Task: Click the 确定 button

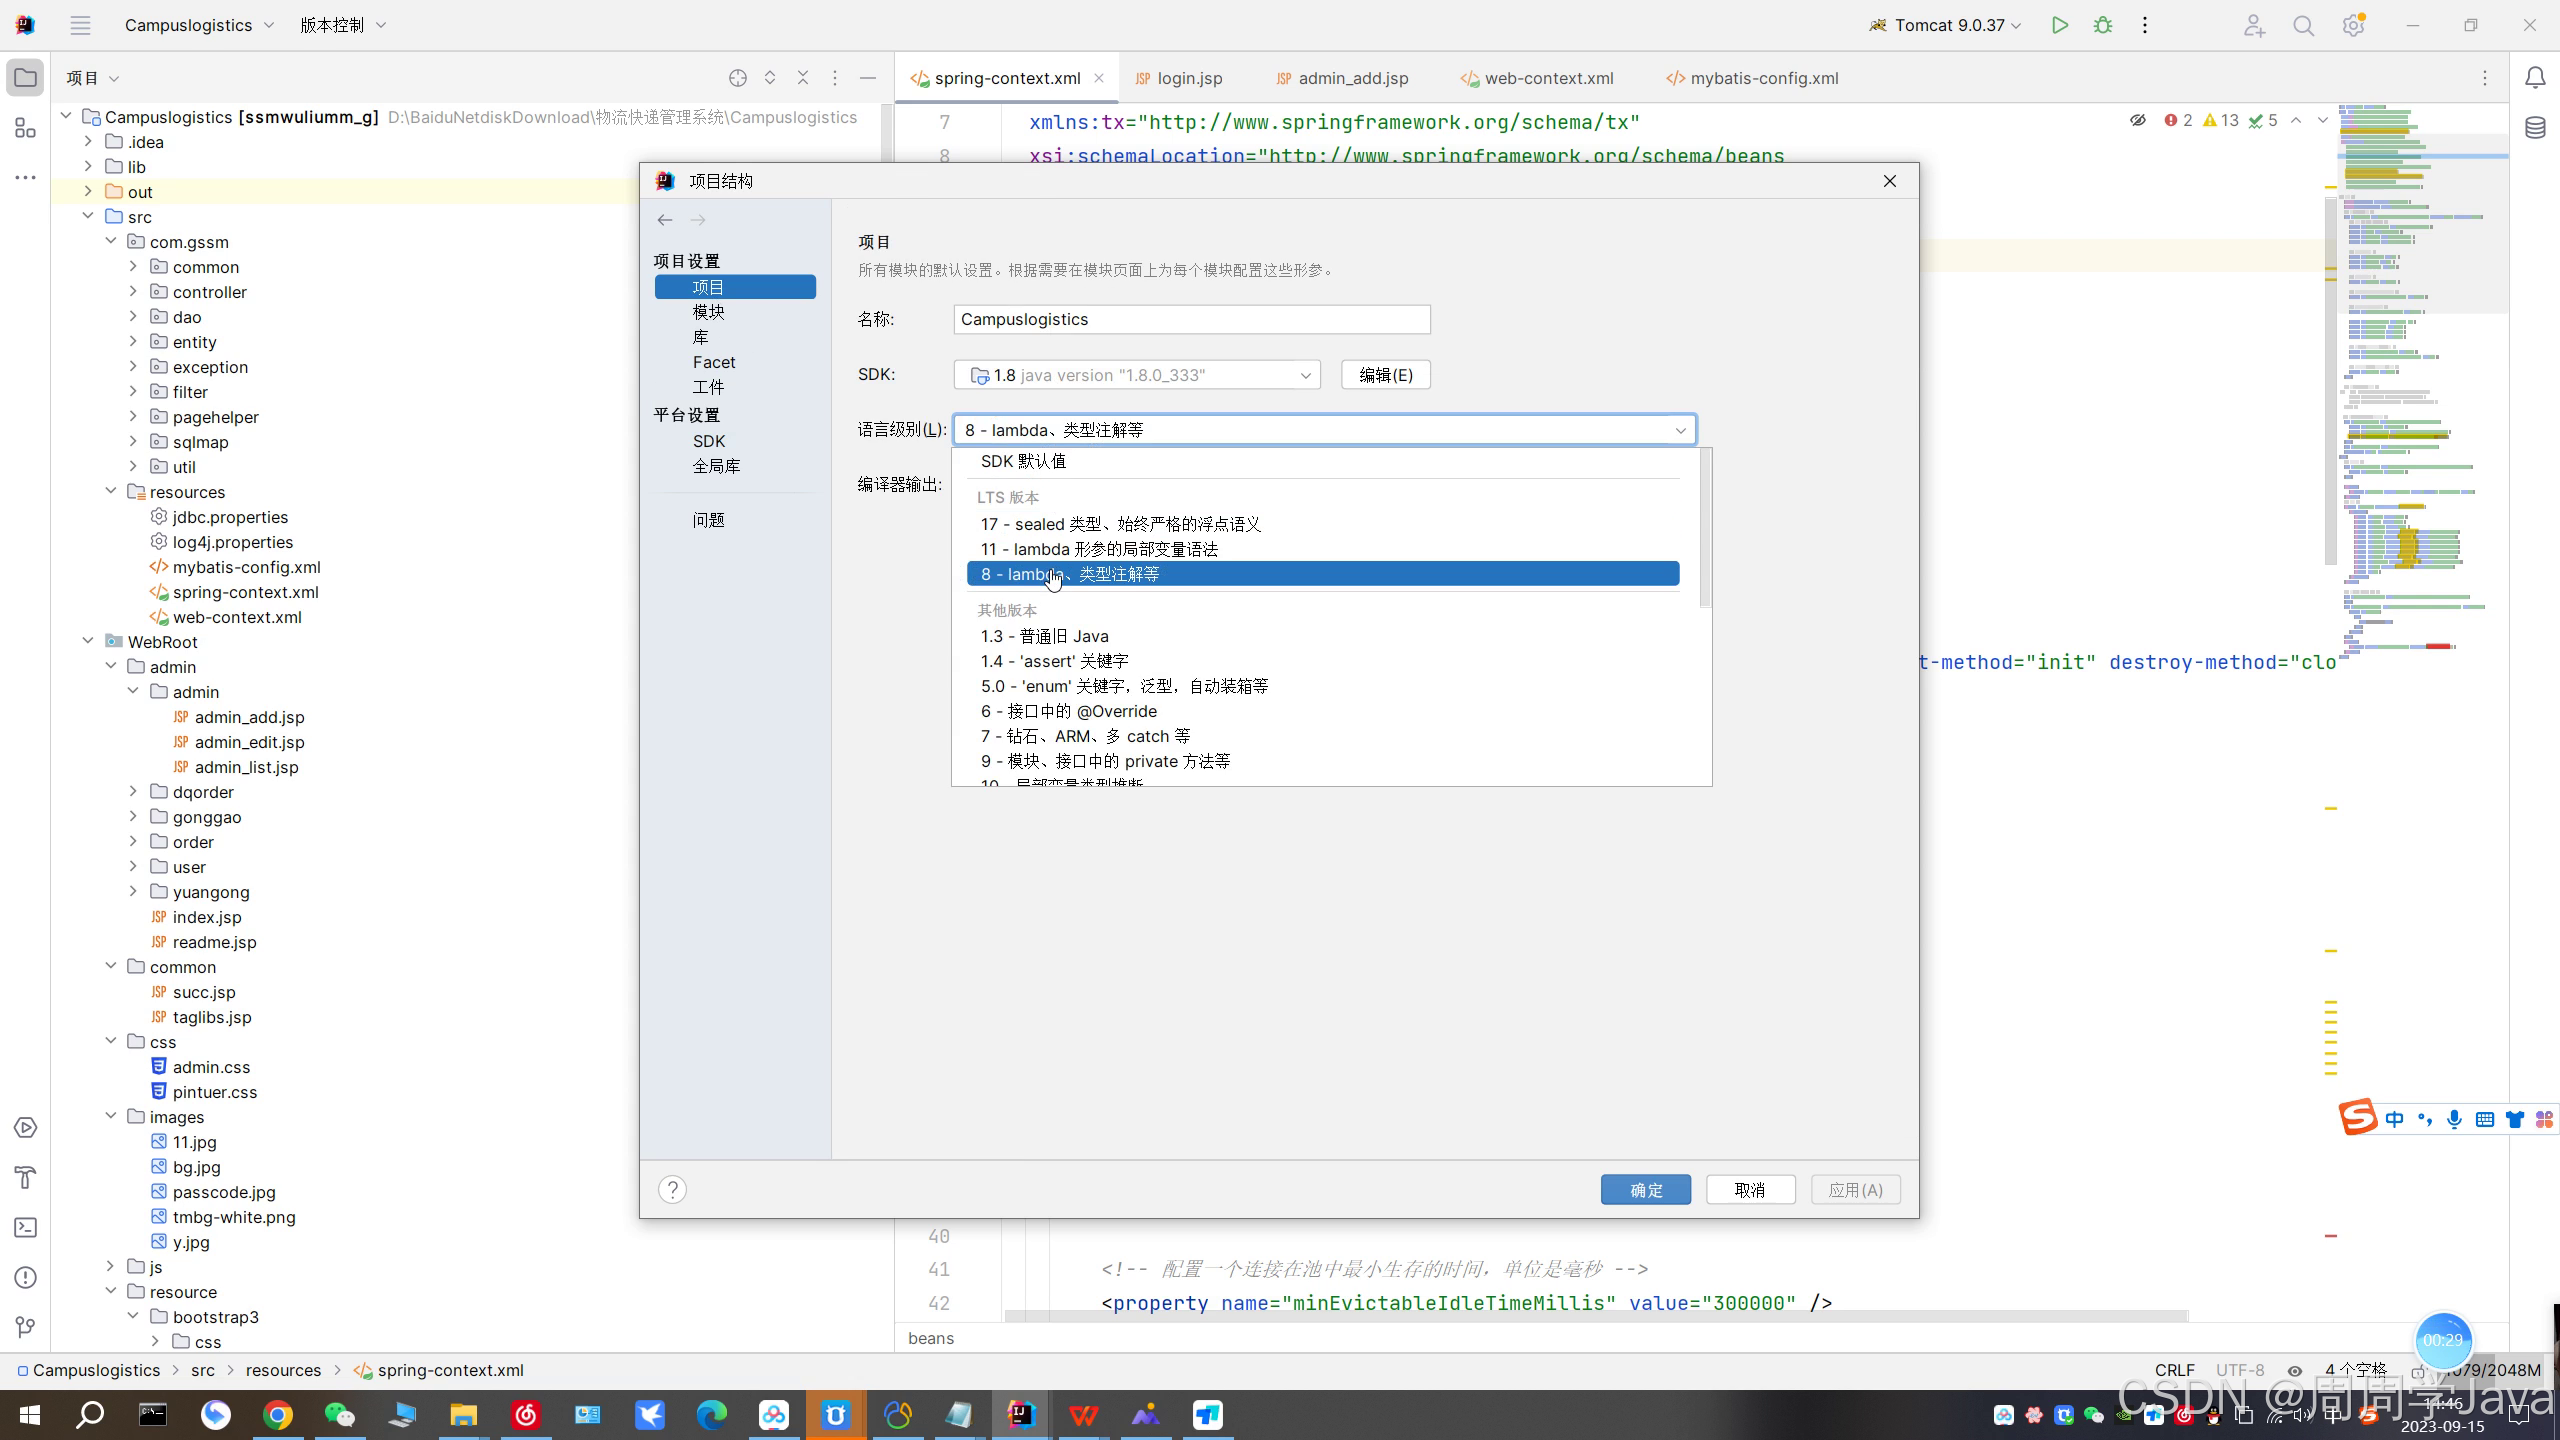Action: tap(1645, 1190)
